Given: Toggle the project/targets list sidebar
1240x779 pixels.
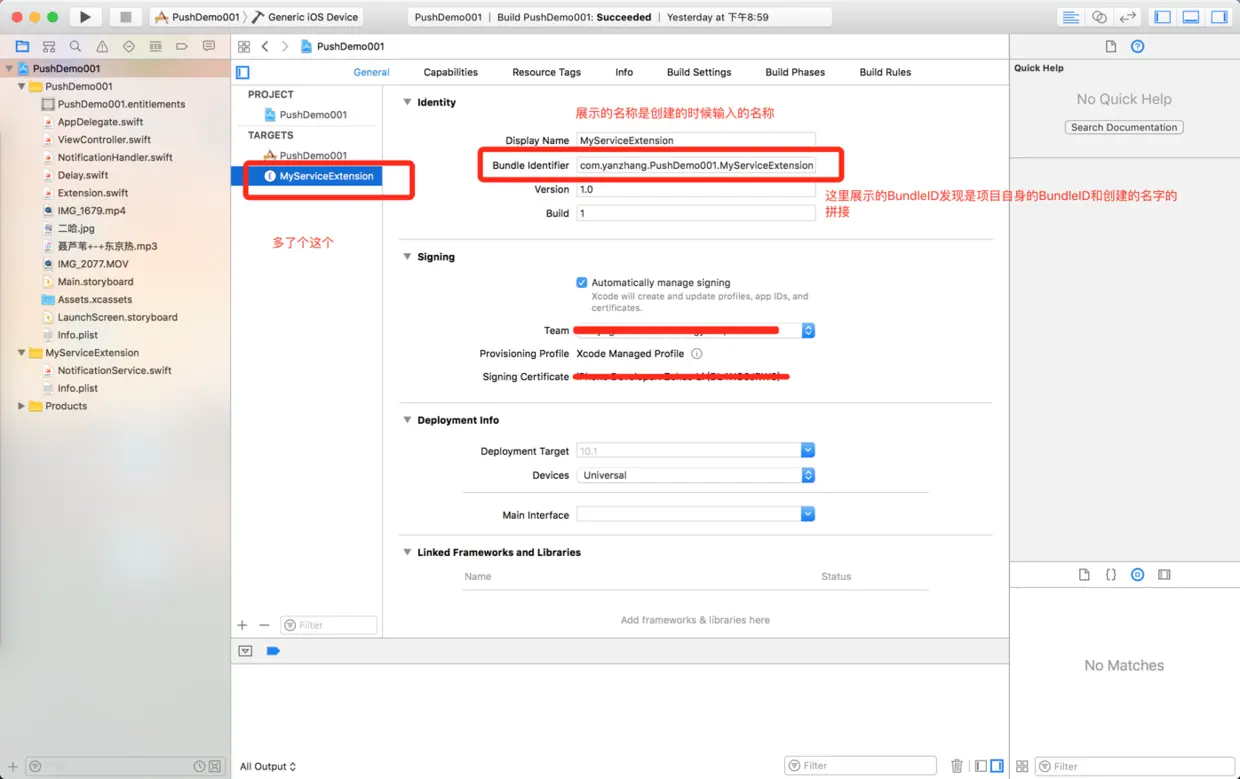Looking at the screenshot, I should [242, 72].
